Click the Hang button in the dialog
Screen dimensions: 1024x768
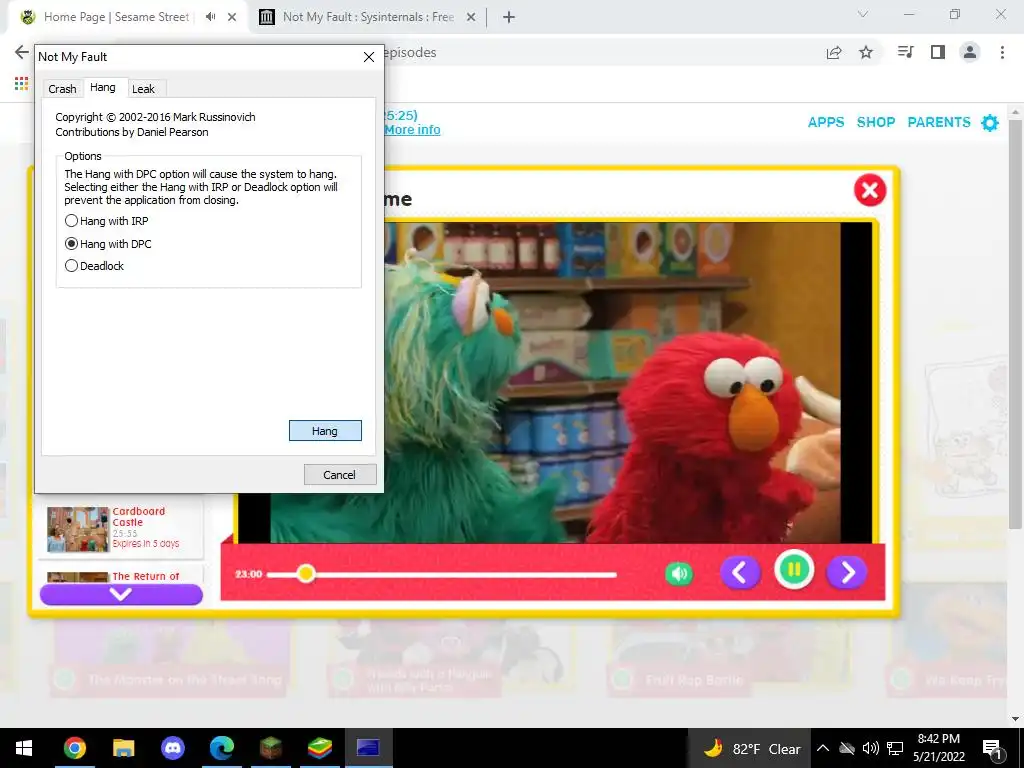click(x=325, y=431)
